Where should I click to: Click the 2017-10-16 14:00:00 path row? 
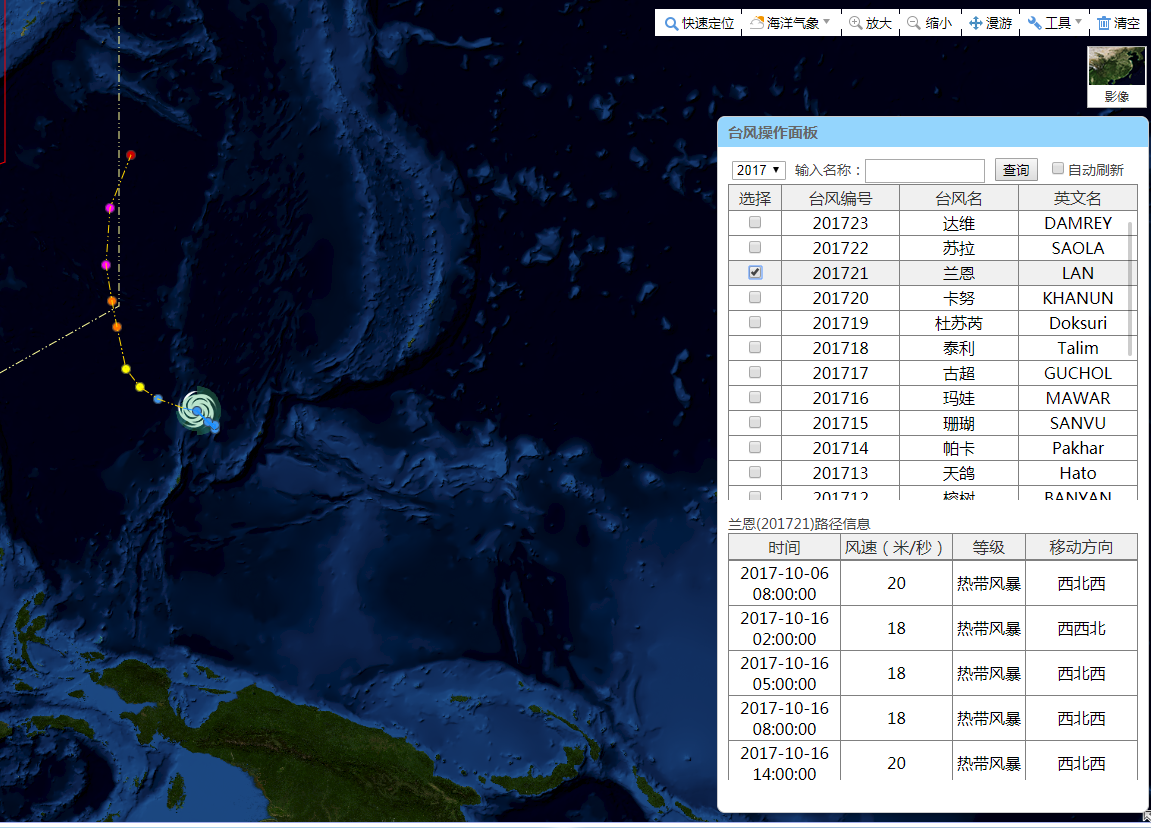point(932,761)
